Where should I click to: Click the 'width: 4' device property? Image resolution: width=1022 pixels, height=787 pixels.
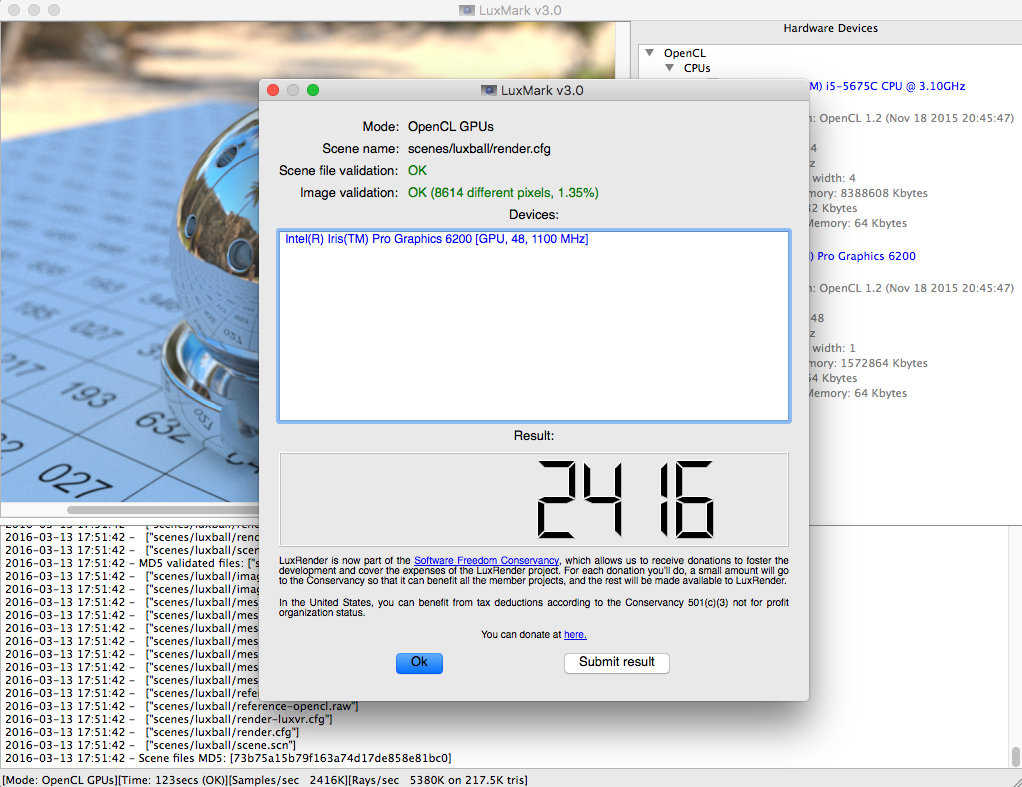[834, 179]
